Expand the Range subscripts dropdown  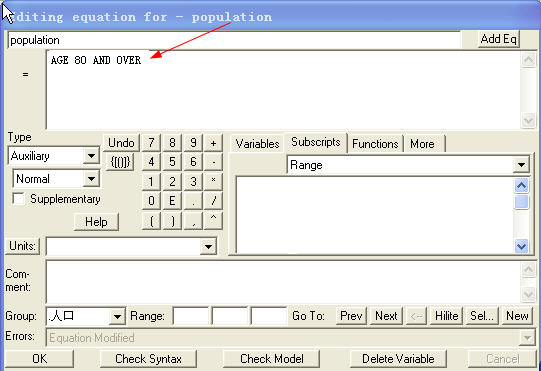pos(521,165)
